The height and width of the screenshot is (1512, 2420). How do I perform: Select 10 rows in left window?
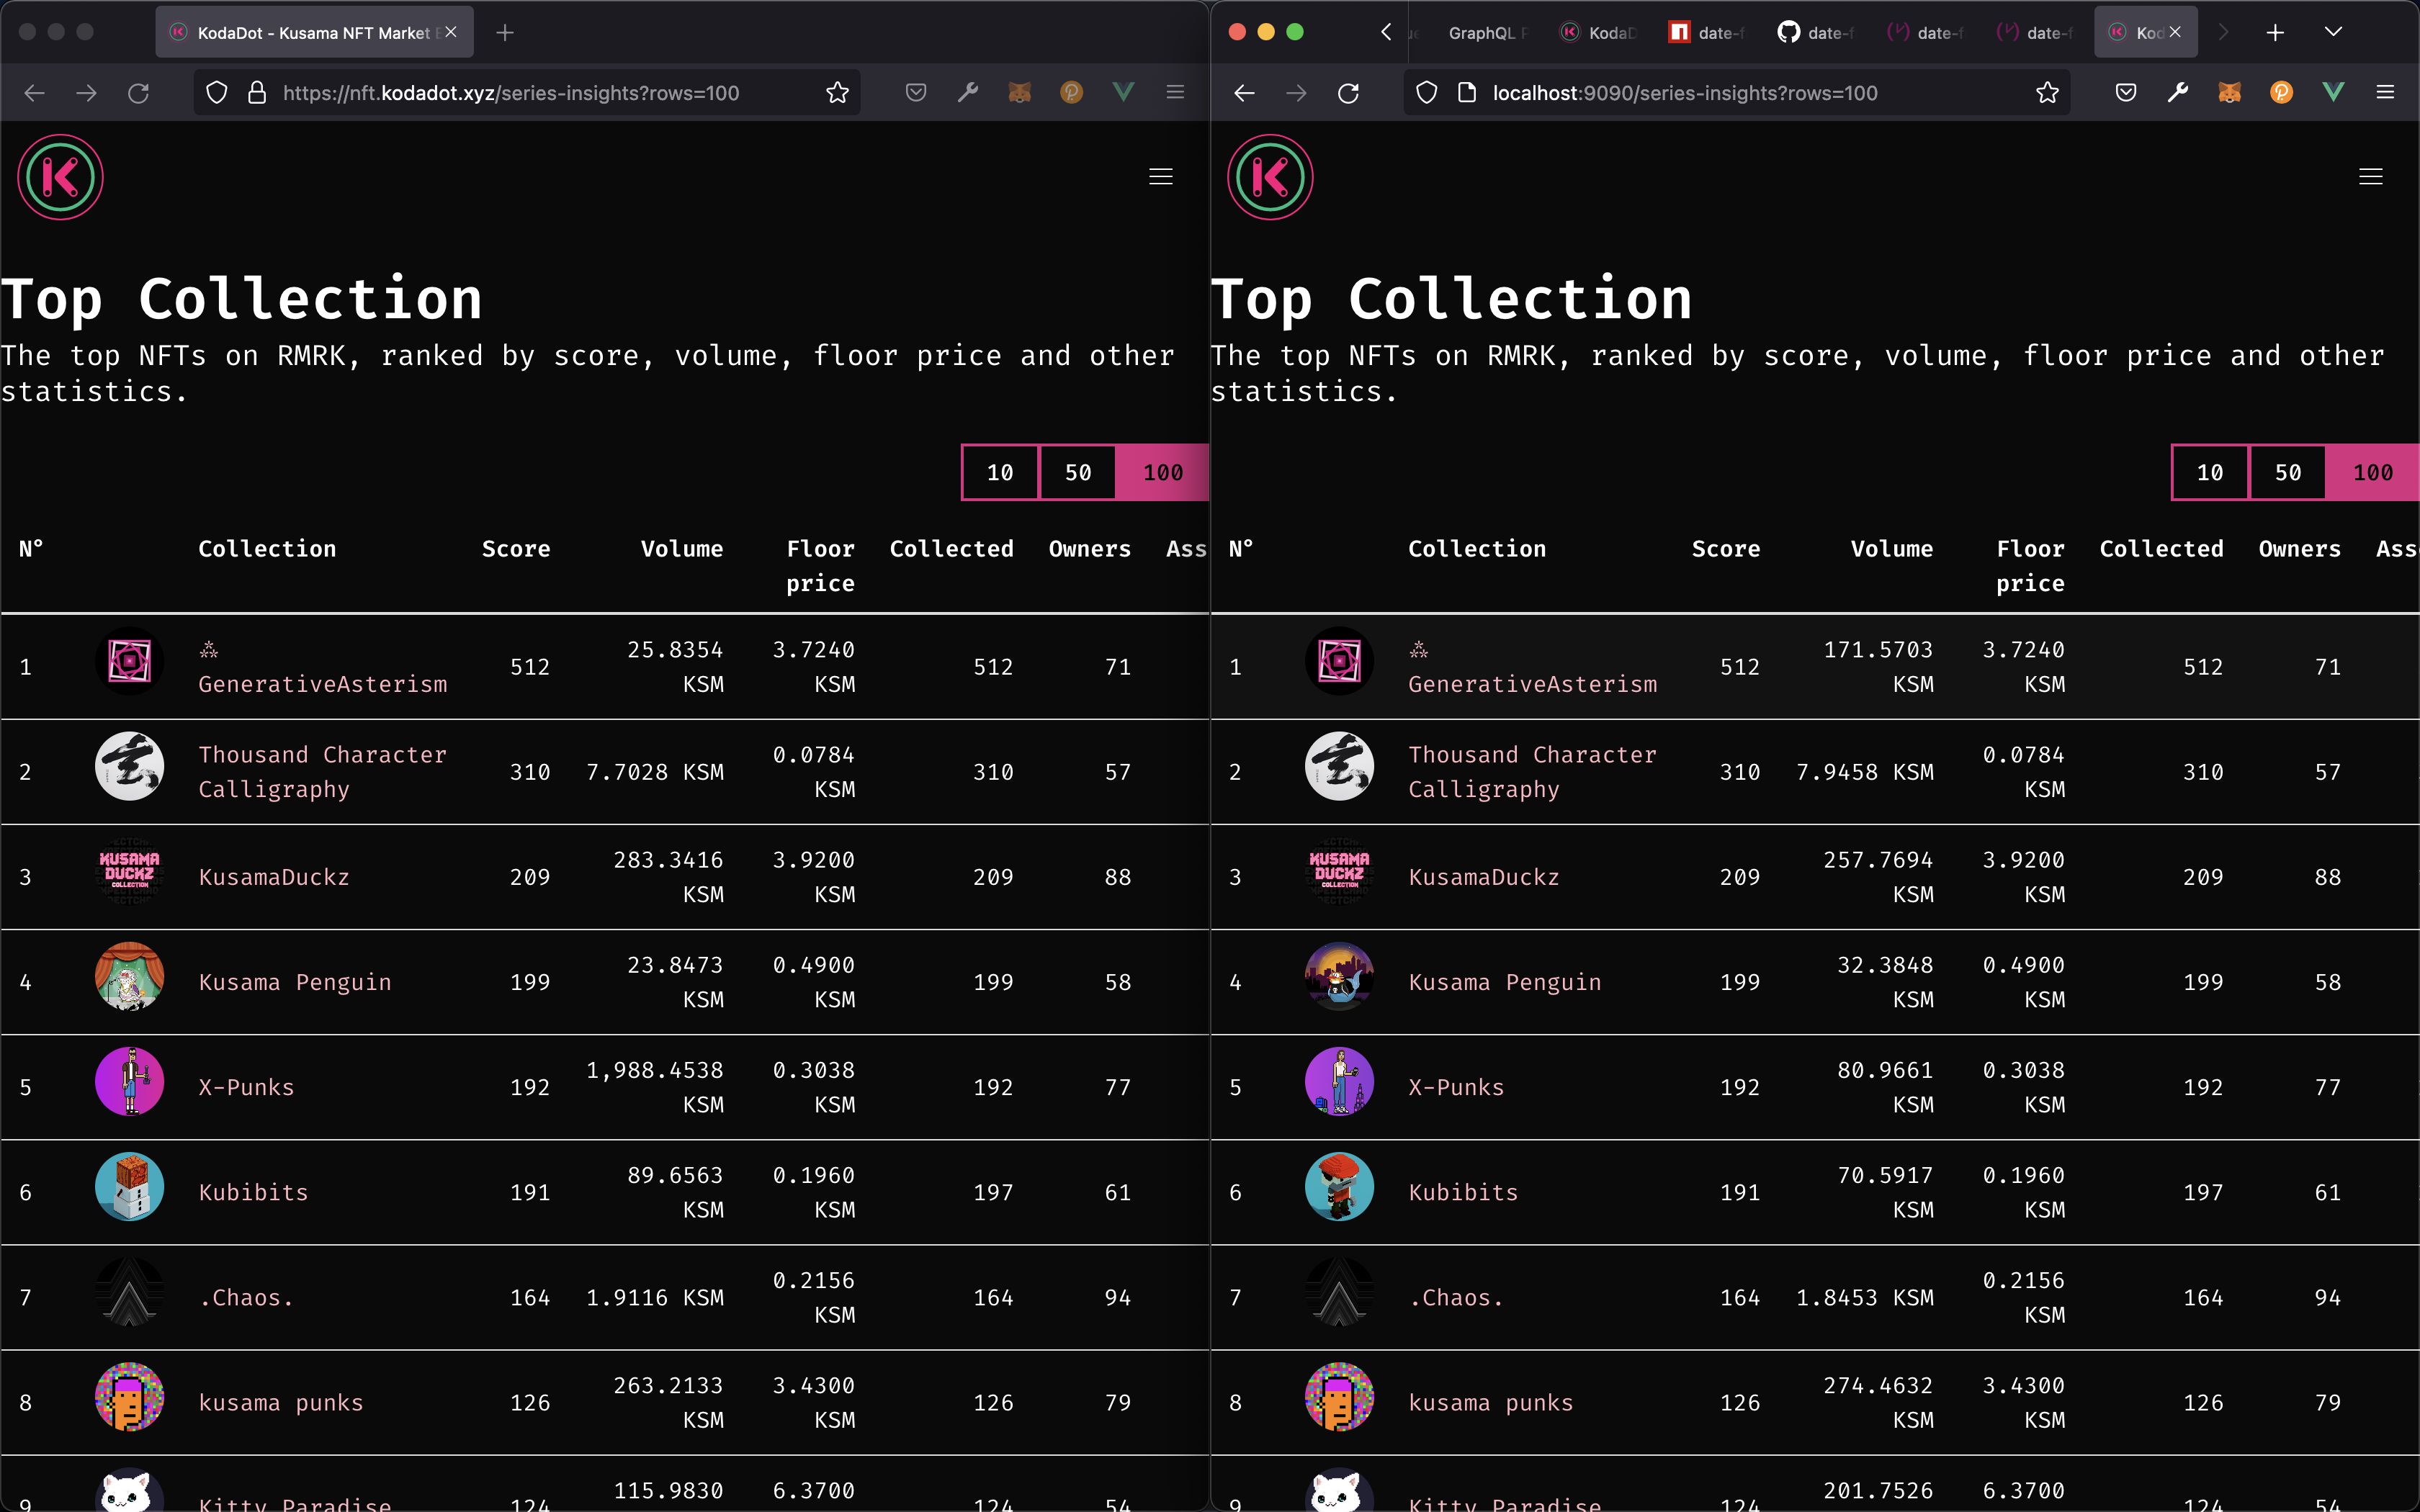pos(1000,472)
